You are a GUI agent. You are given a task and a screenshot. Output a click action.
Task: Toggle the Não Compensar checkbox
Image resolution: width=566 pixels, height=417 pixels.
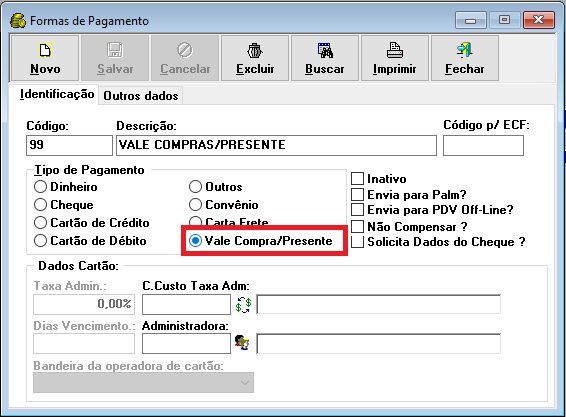[x=357, y=226]
